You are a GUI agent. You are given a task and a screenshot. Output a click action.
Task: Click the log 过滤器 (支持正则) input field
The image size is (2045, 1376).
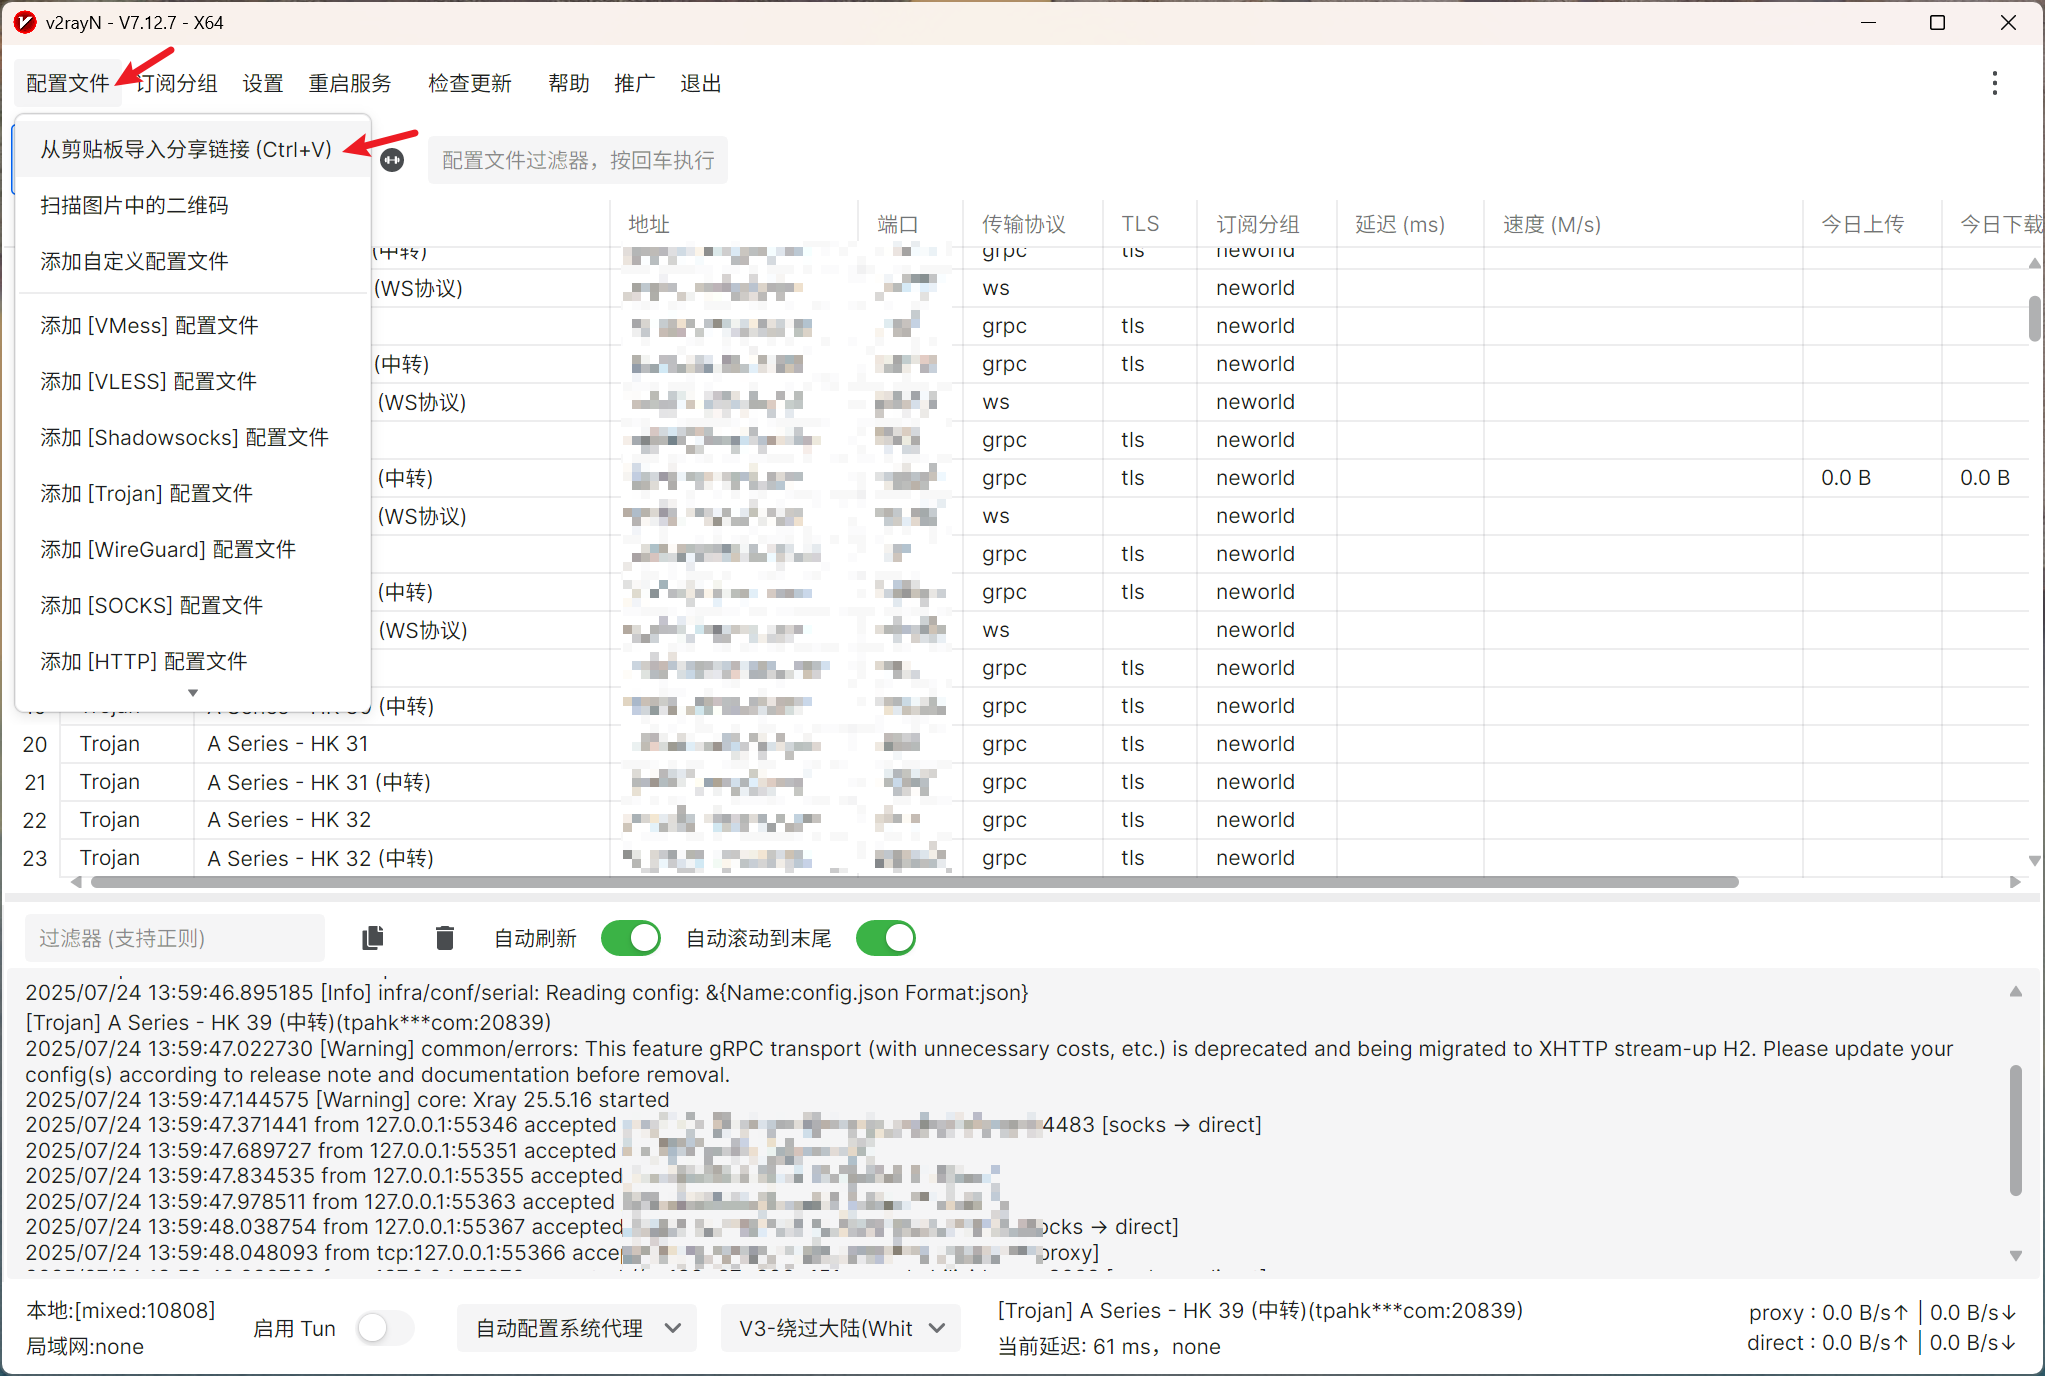tap(175, 938)
